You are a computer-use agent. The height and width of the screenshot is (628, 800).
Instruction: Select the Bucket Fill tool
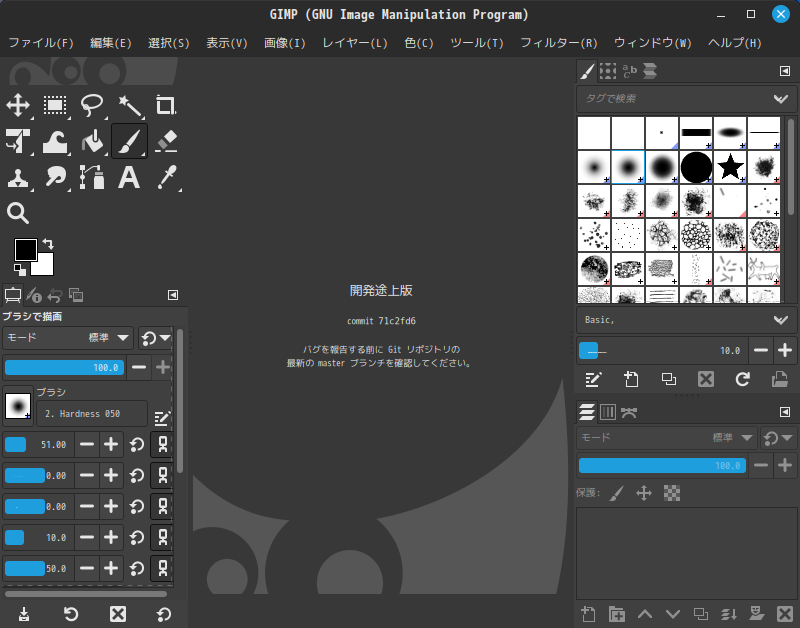(x=92, y=141)
